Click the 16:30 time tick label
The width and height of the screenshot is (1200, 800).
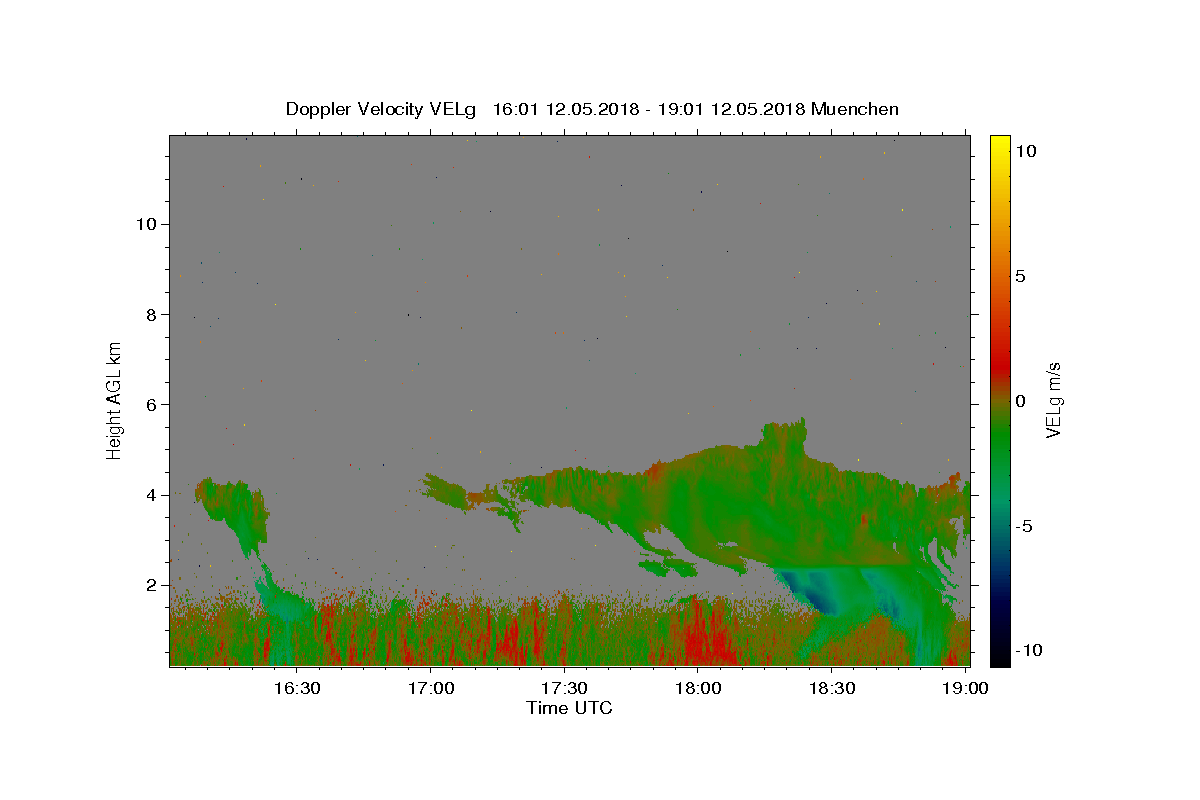click(296, 688)
